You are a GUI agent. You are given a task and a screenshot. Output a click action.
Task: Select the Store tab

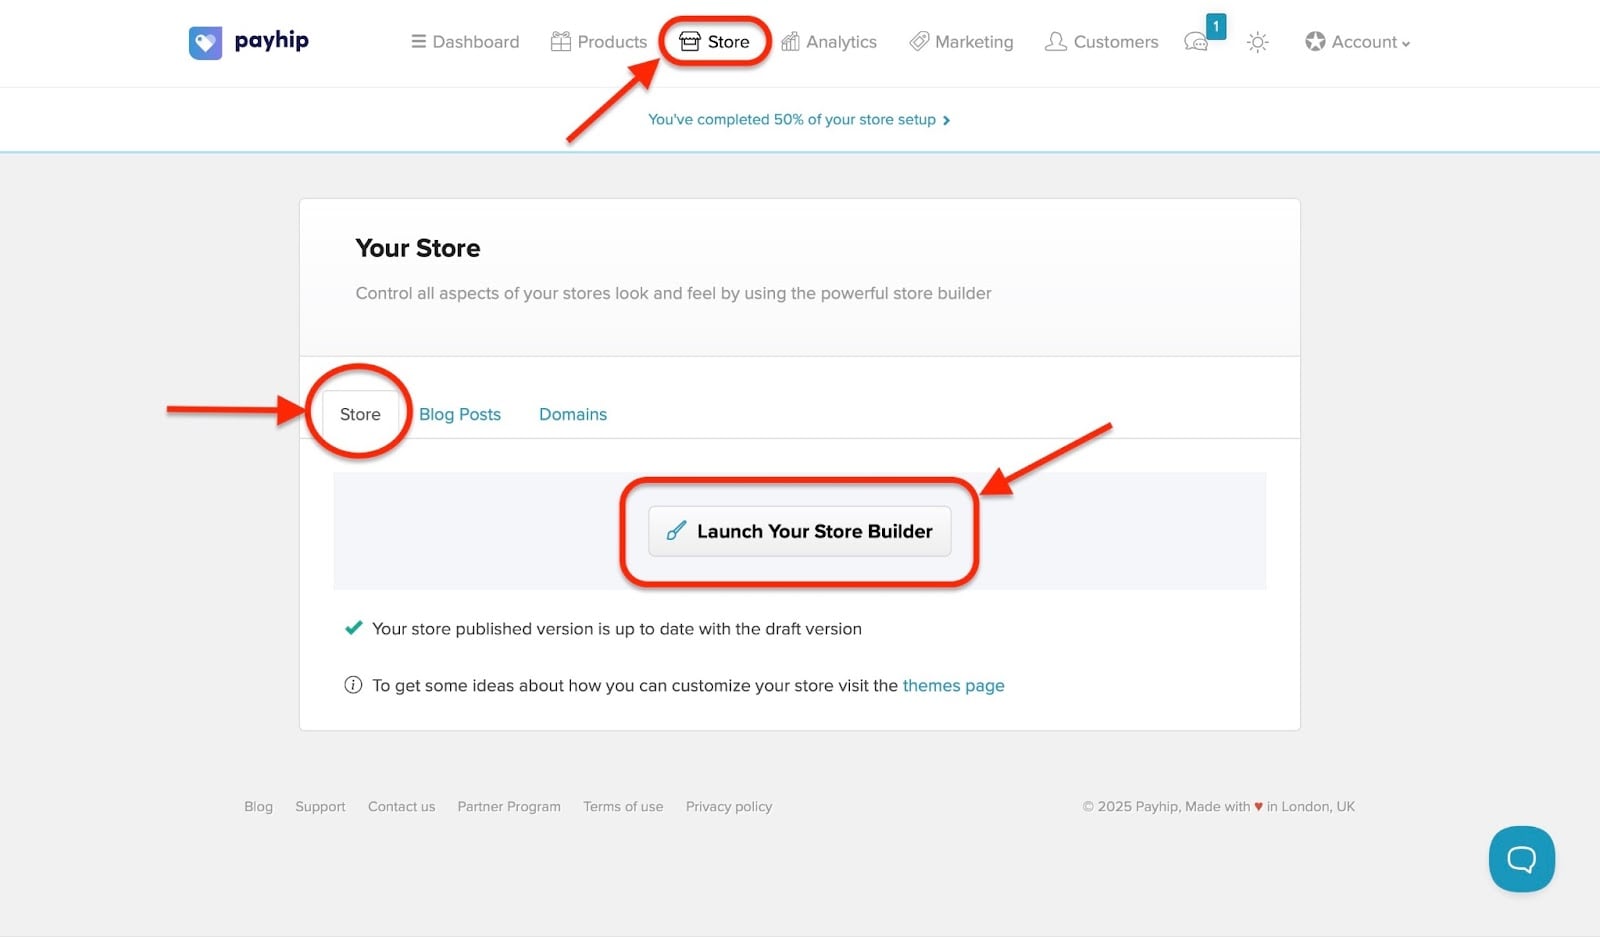[360, 414]
